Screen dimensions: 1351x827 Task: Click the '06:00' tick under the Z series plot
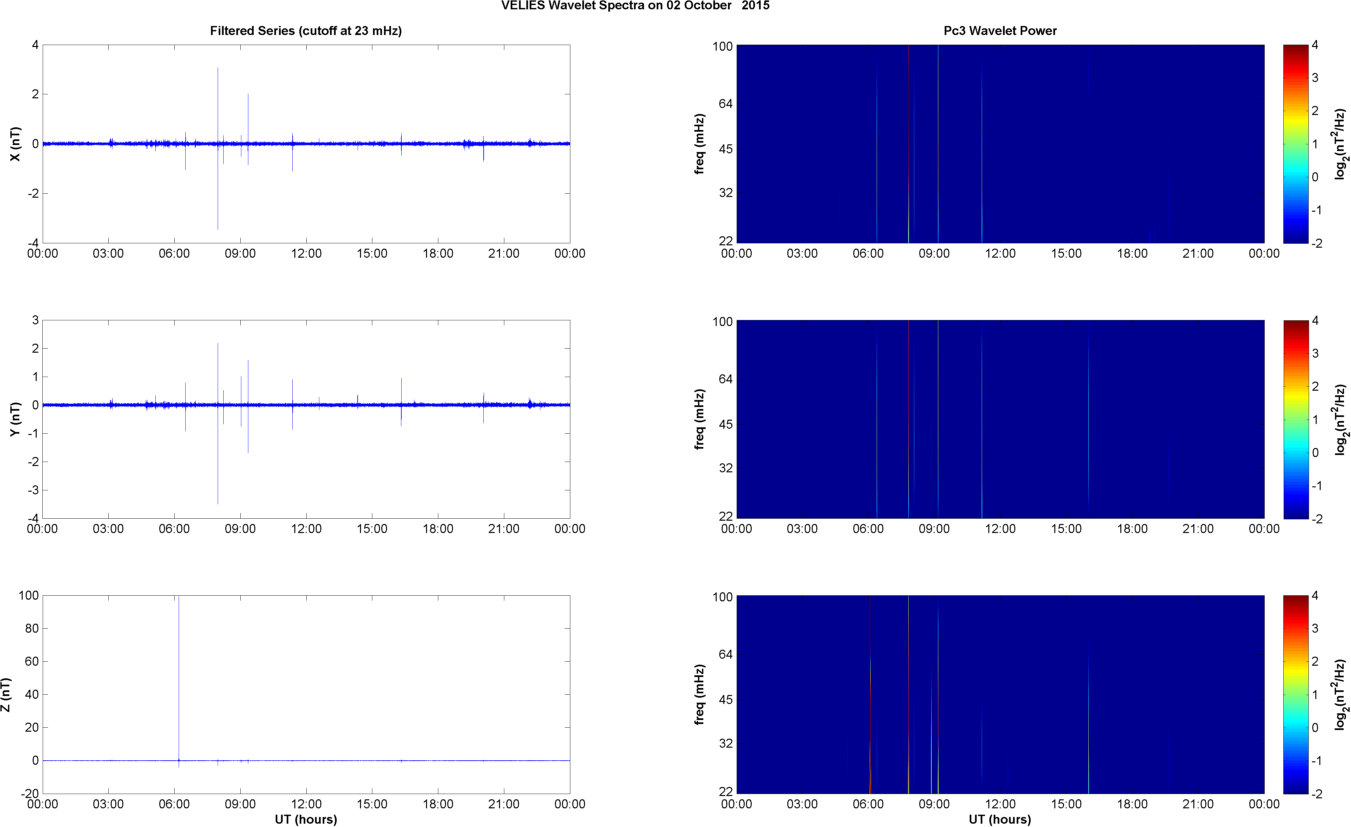coord(174,804)
